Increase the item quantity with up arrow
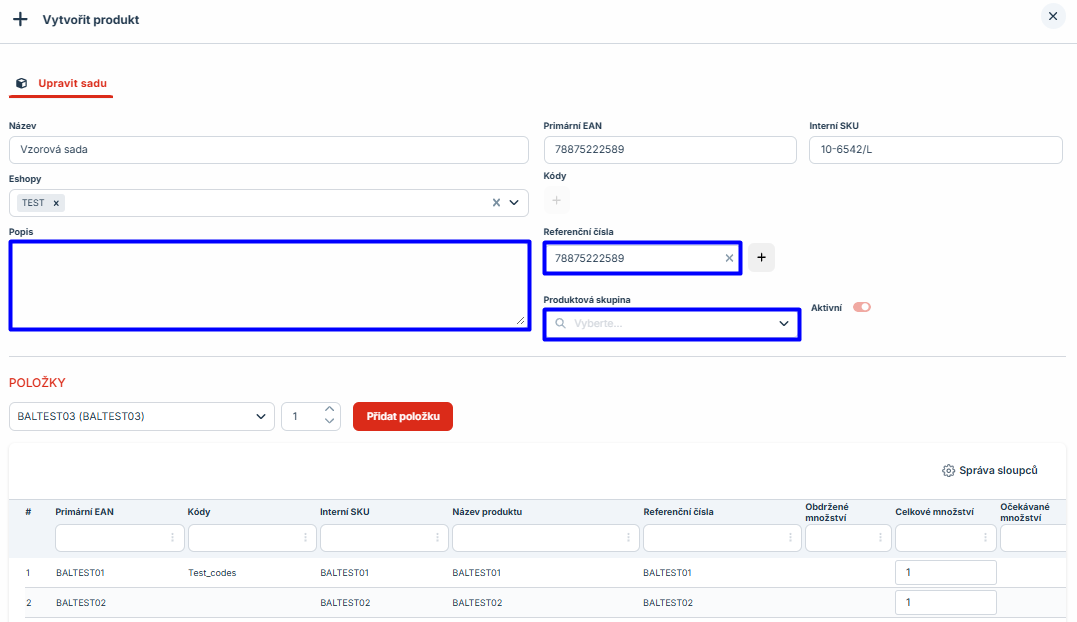 coord(330,410)
